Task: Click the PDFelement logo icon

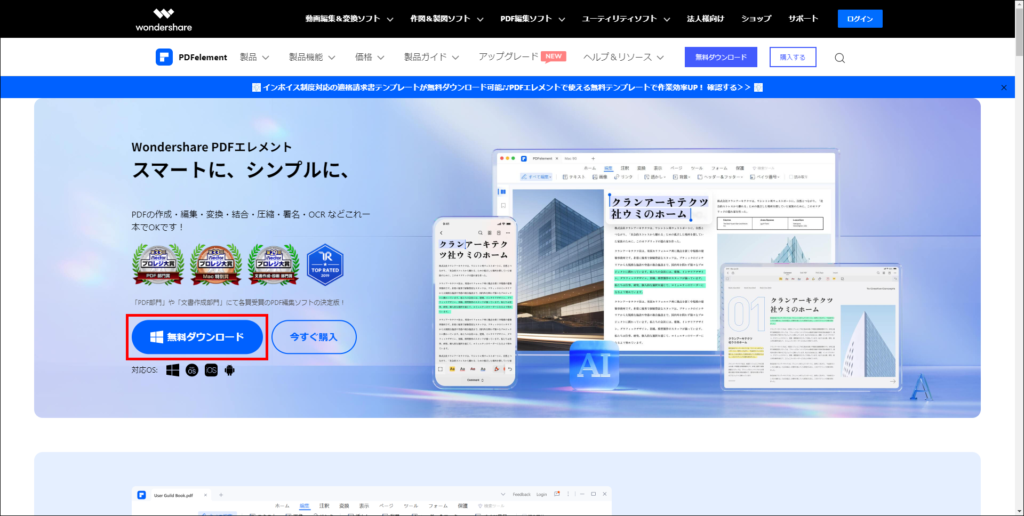Action: point(164,57)
